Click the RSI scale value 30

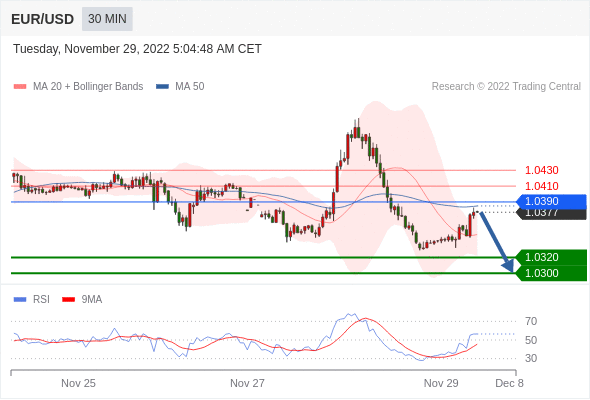(x=531, y=358)
